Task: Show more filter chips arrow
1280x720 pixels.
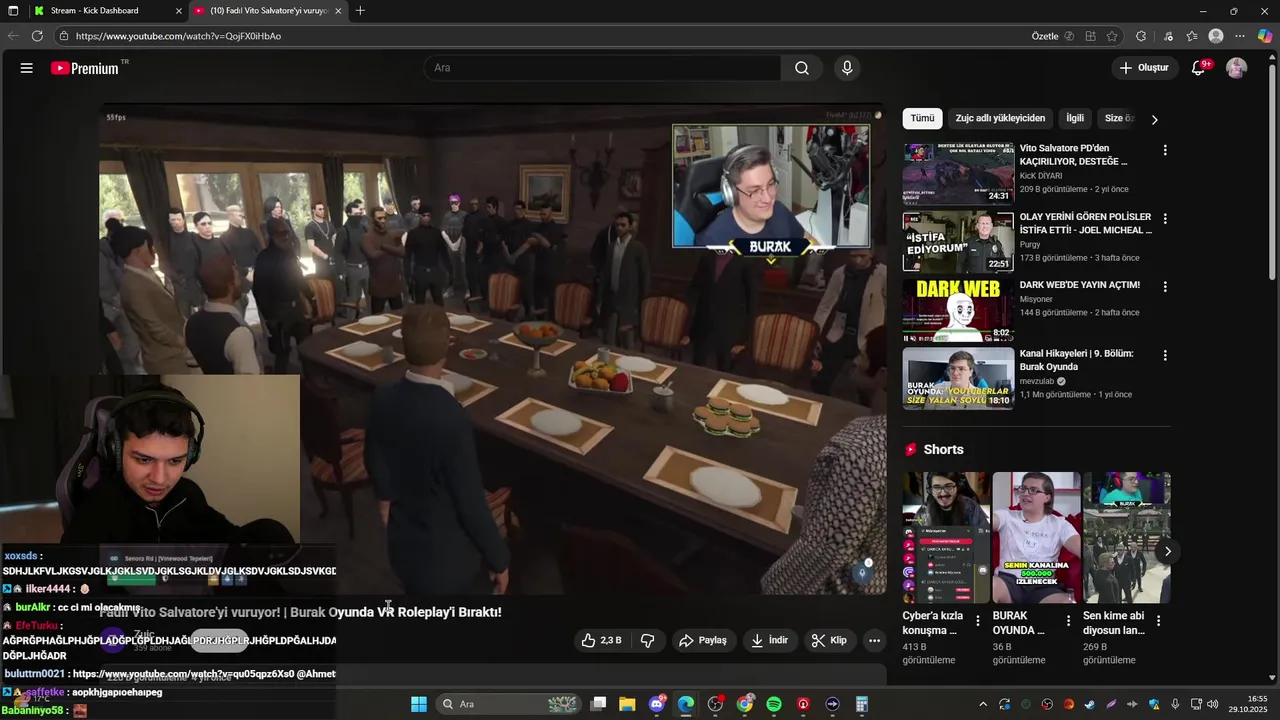Action: coord(1154,119)
